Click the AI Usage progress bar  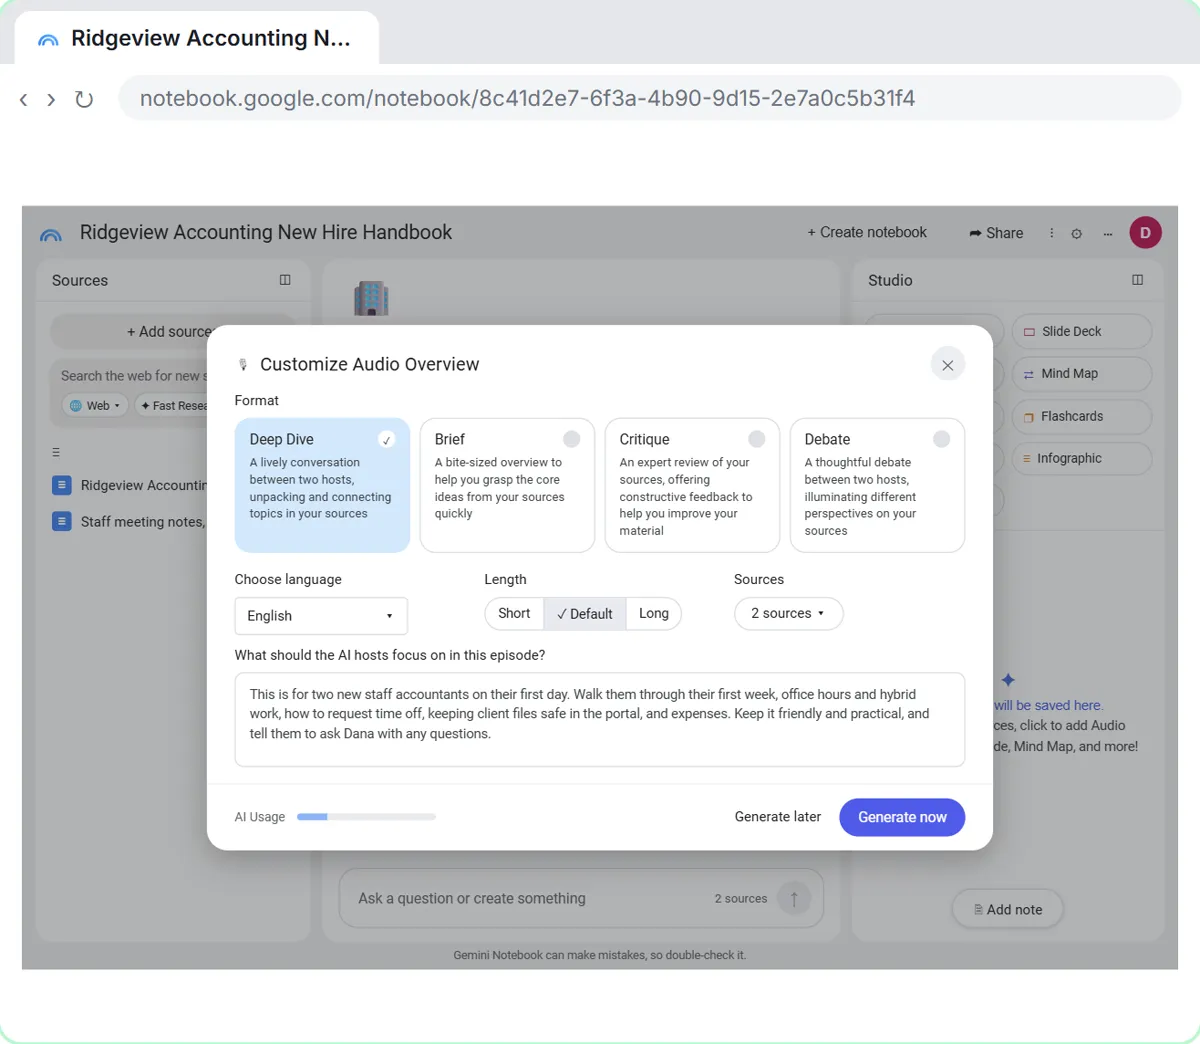coord(366,817)
